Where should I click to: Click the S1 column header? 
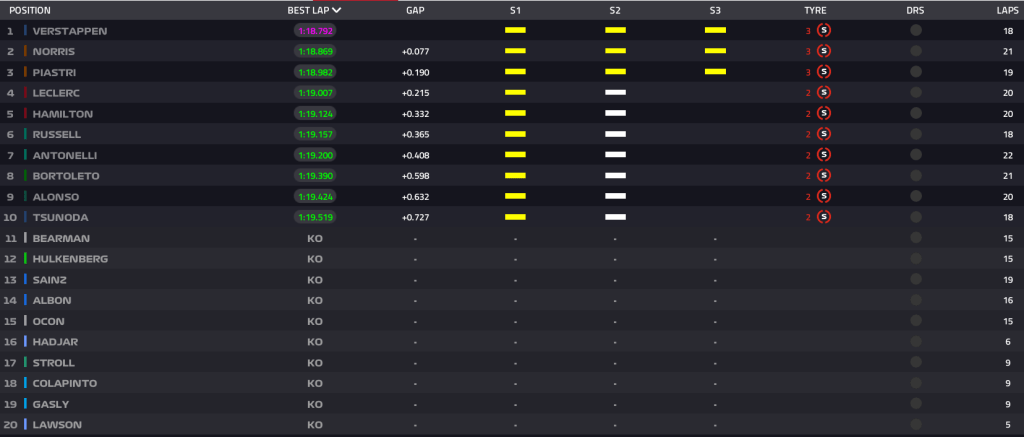click(x=515, y=10)
